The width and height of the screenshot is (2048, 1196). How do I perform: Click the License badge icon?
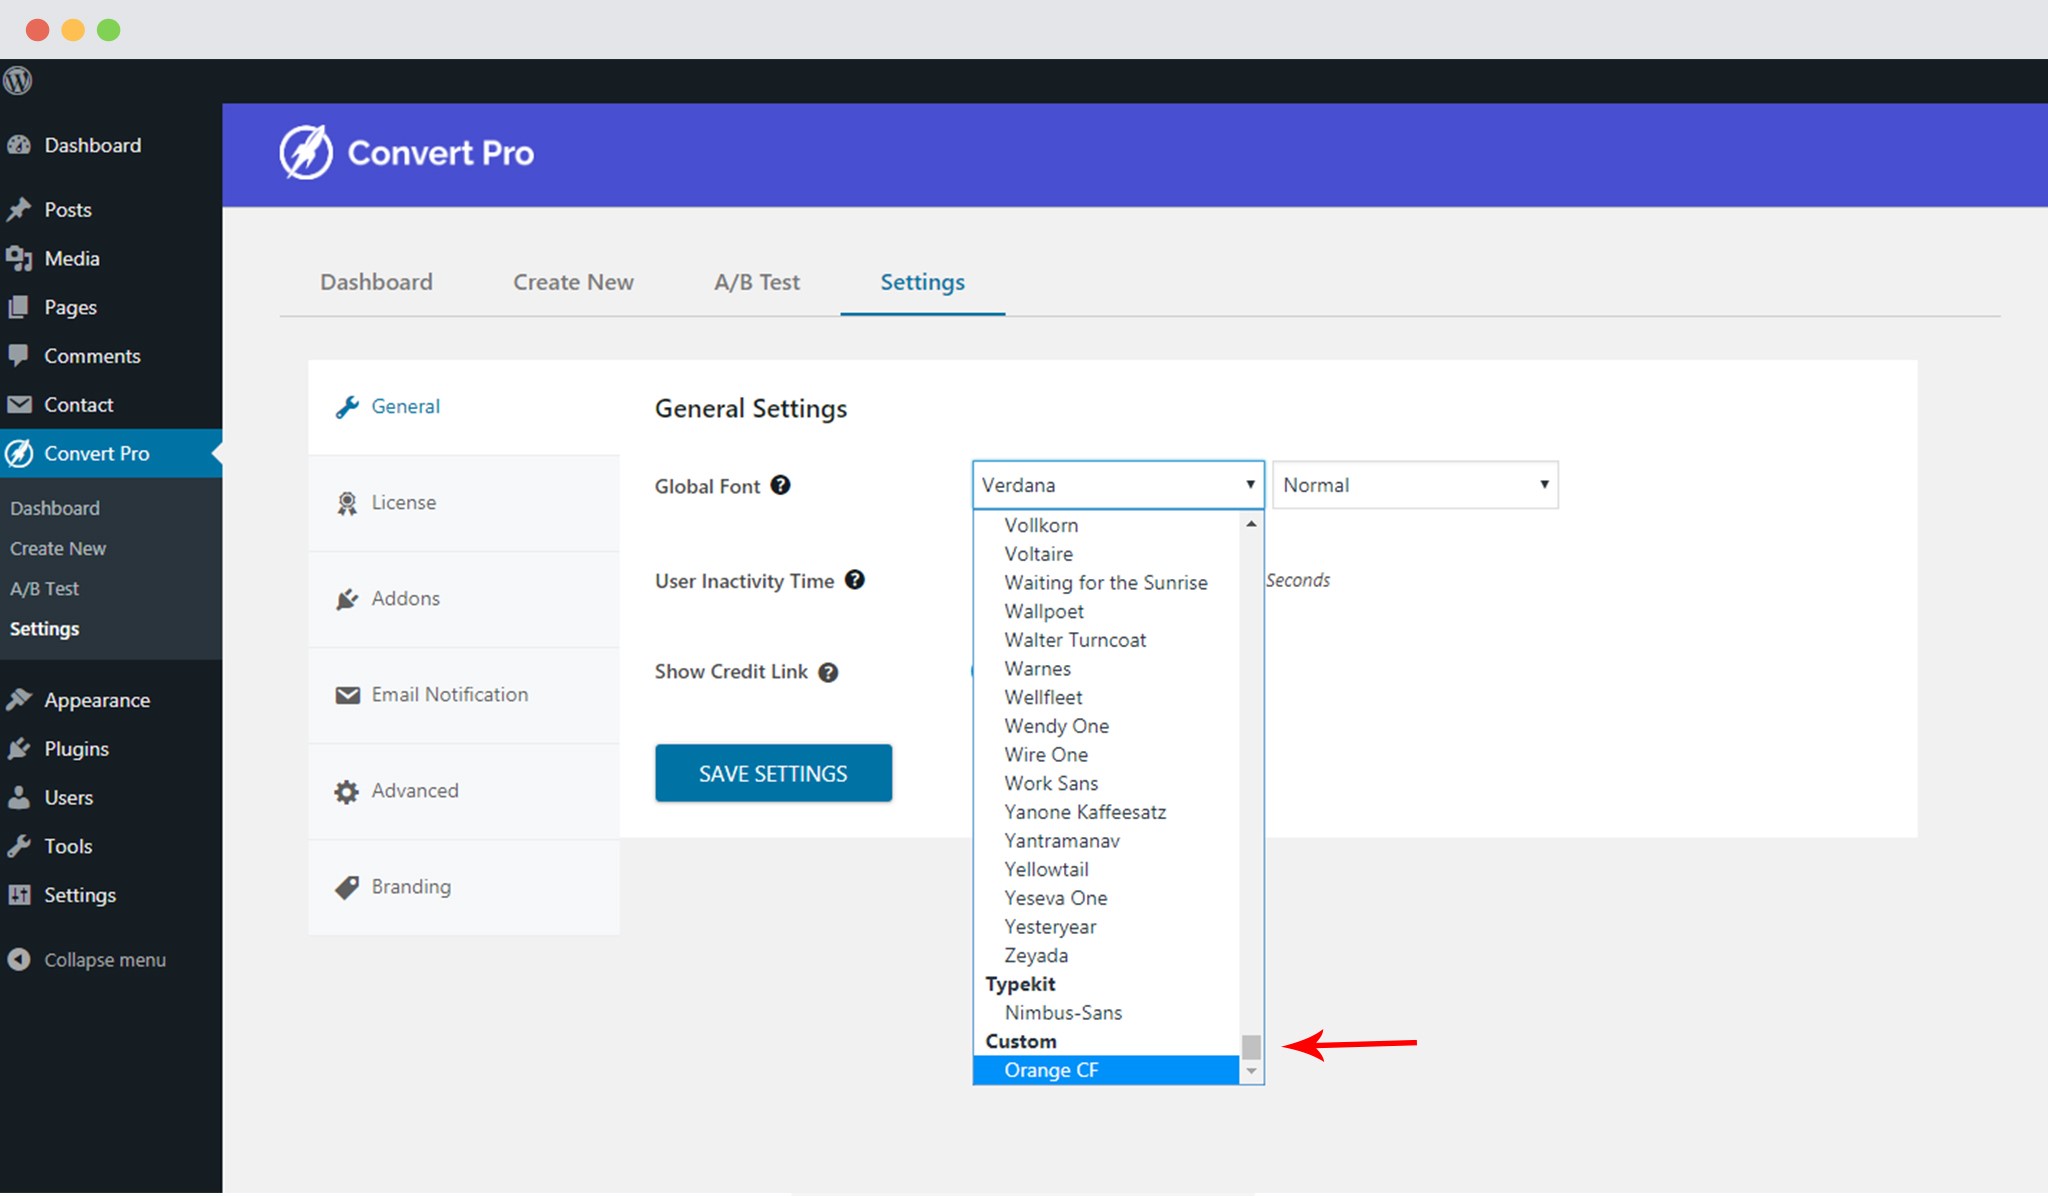coord(347,502)
